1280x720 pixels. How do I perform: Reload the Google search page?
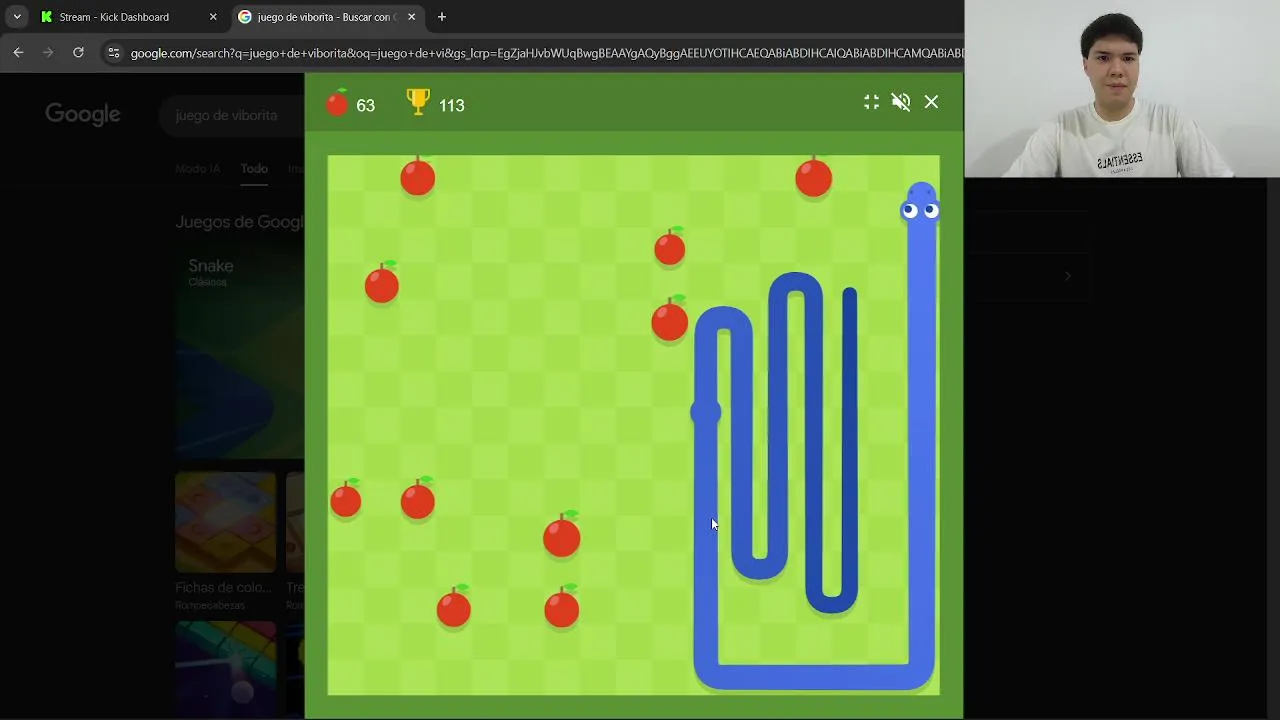pos(78,52)
